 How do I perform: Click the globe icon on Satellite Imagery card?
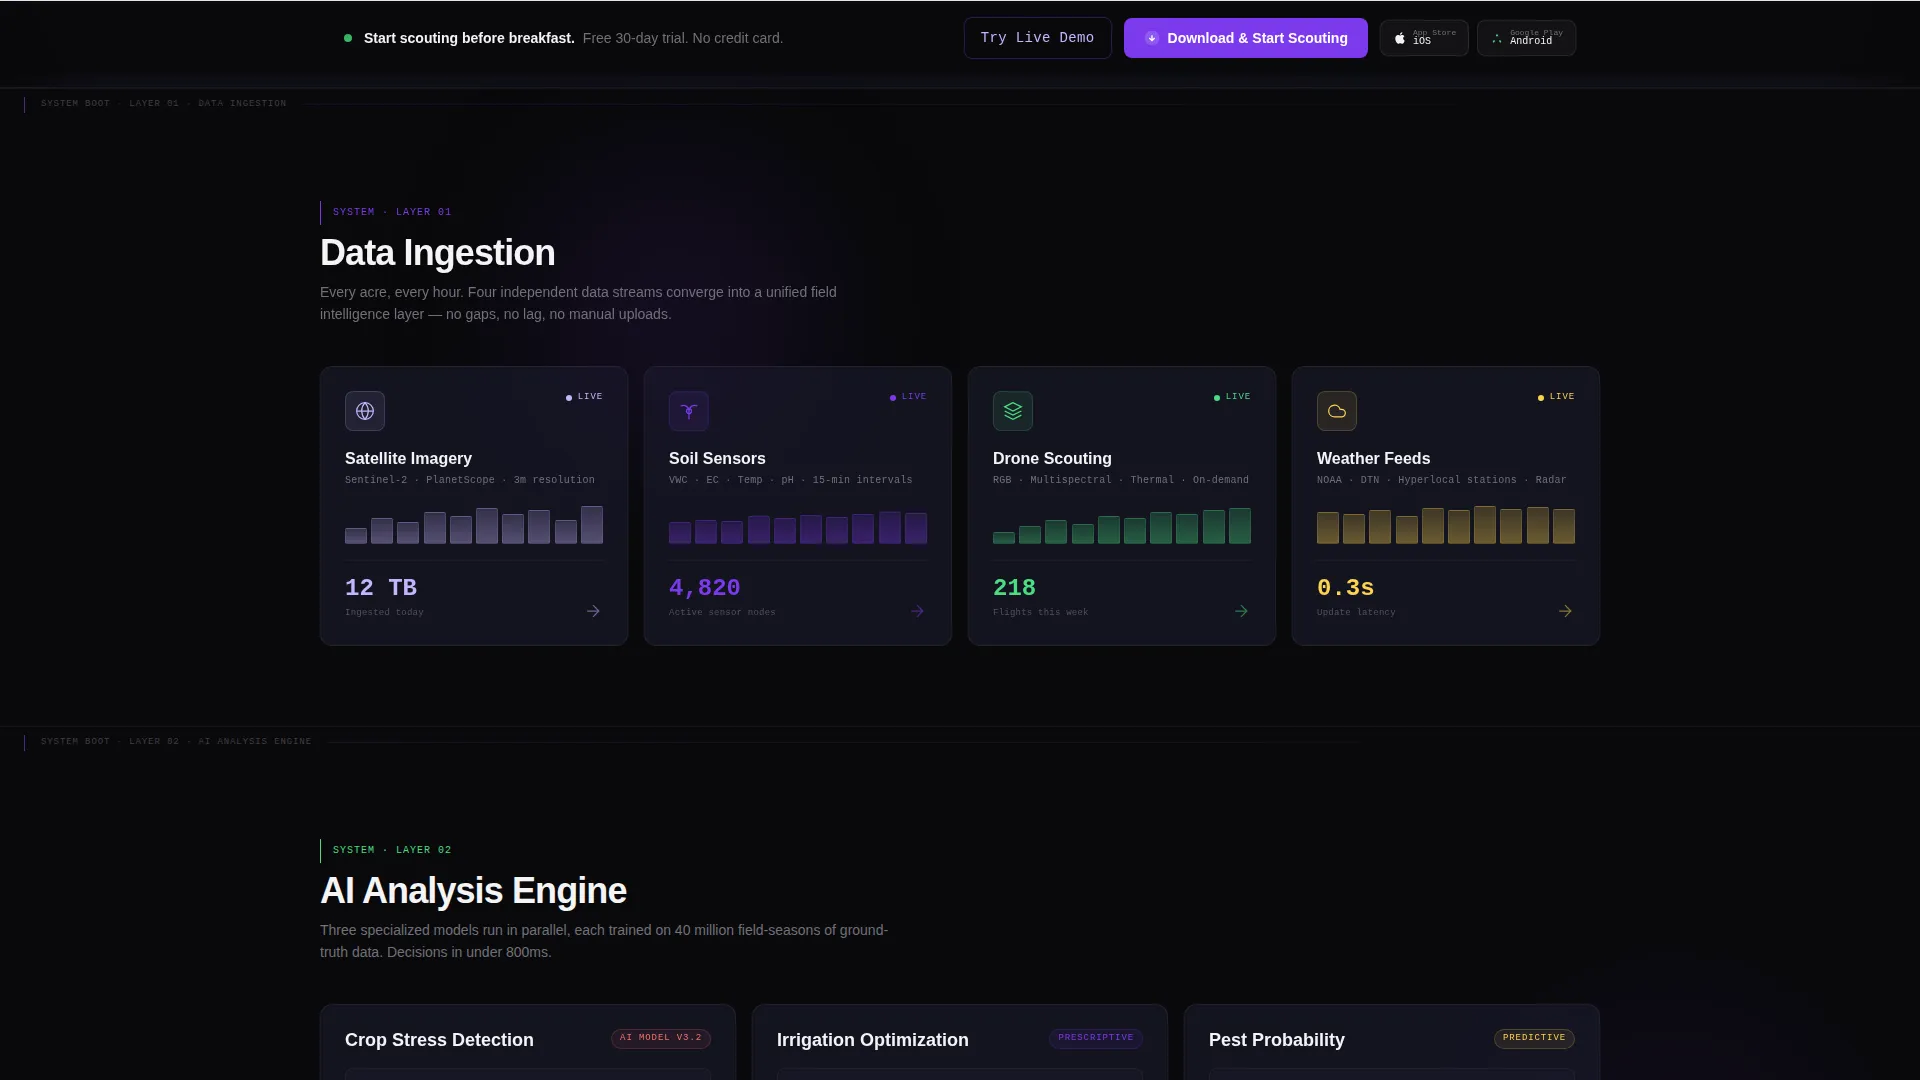pos(365,411)
